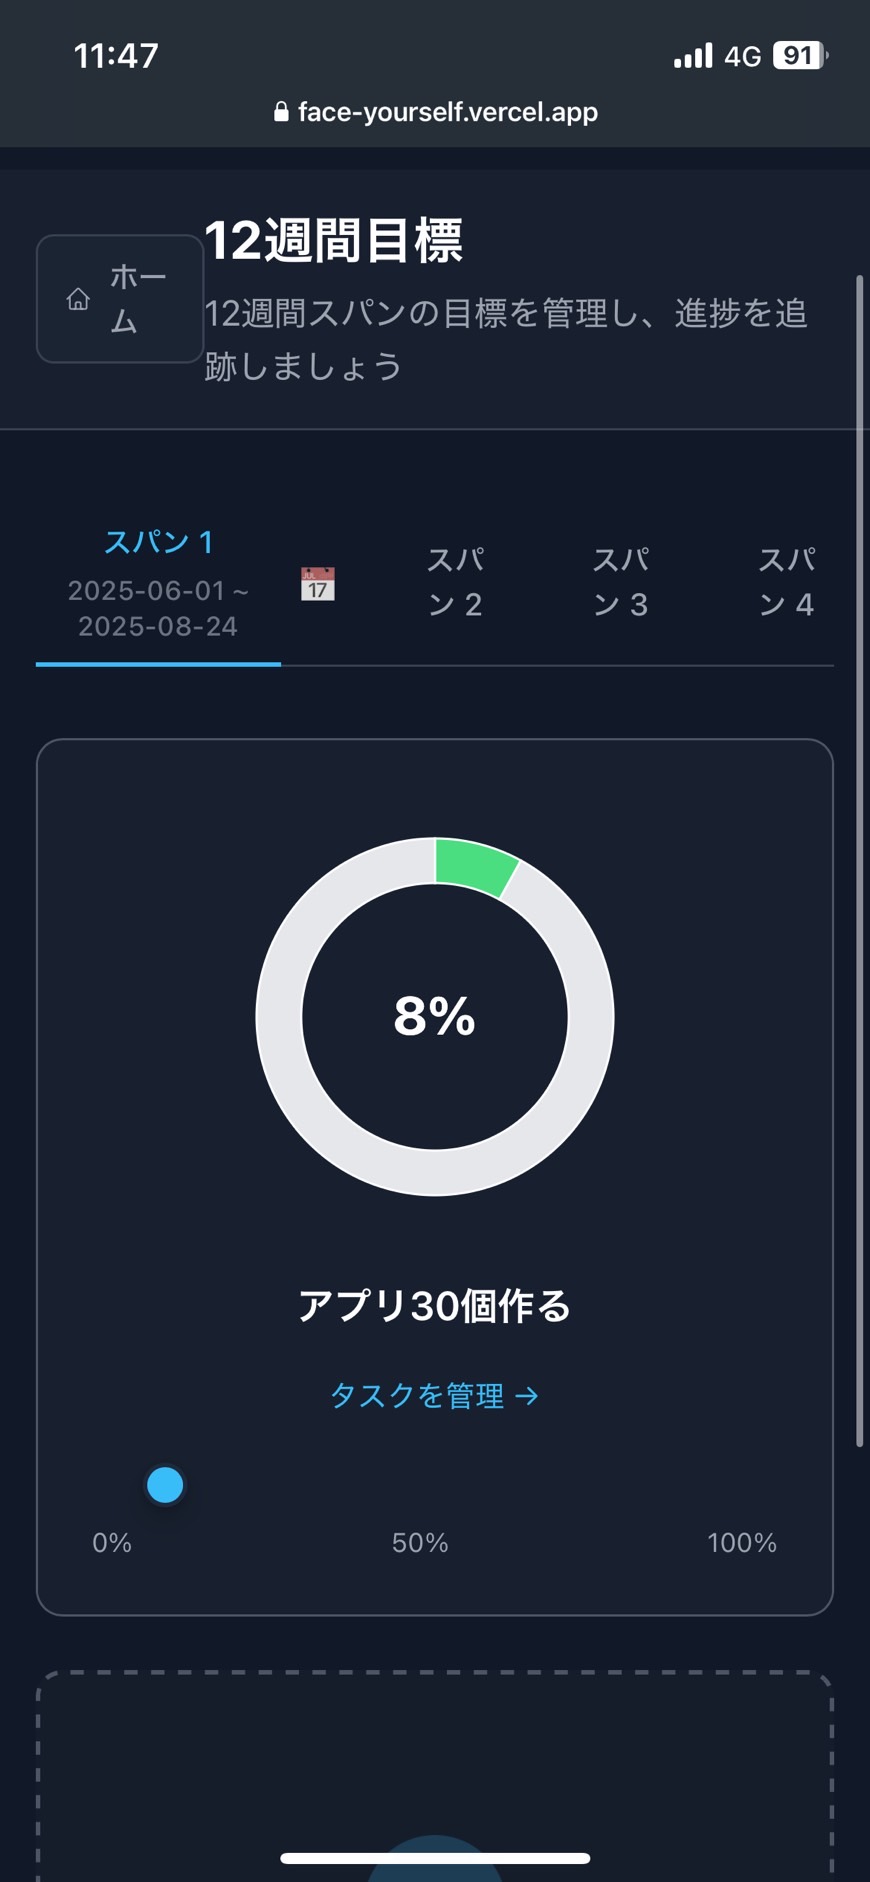Image resolution: width=870 pixels, height=1882 pixels.
Task: Click the goal title アプリ30個作る
Action: 434,1306
